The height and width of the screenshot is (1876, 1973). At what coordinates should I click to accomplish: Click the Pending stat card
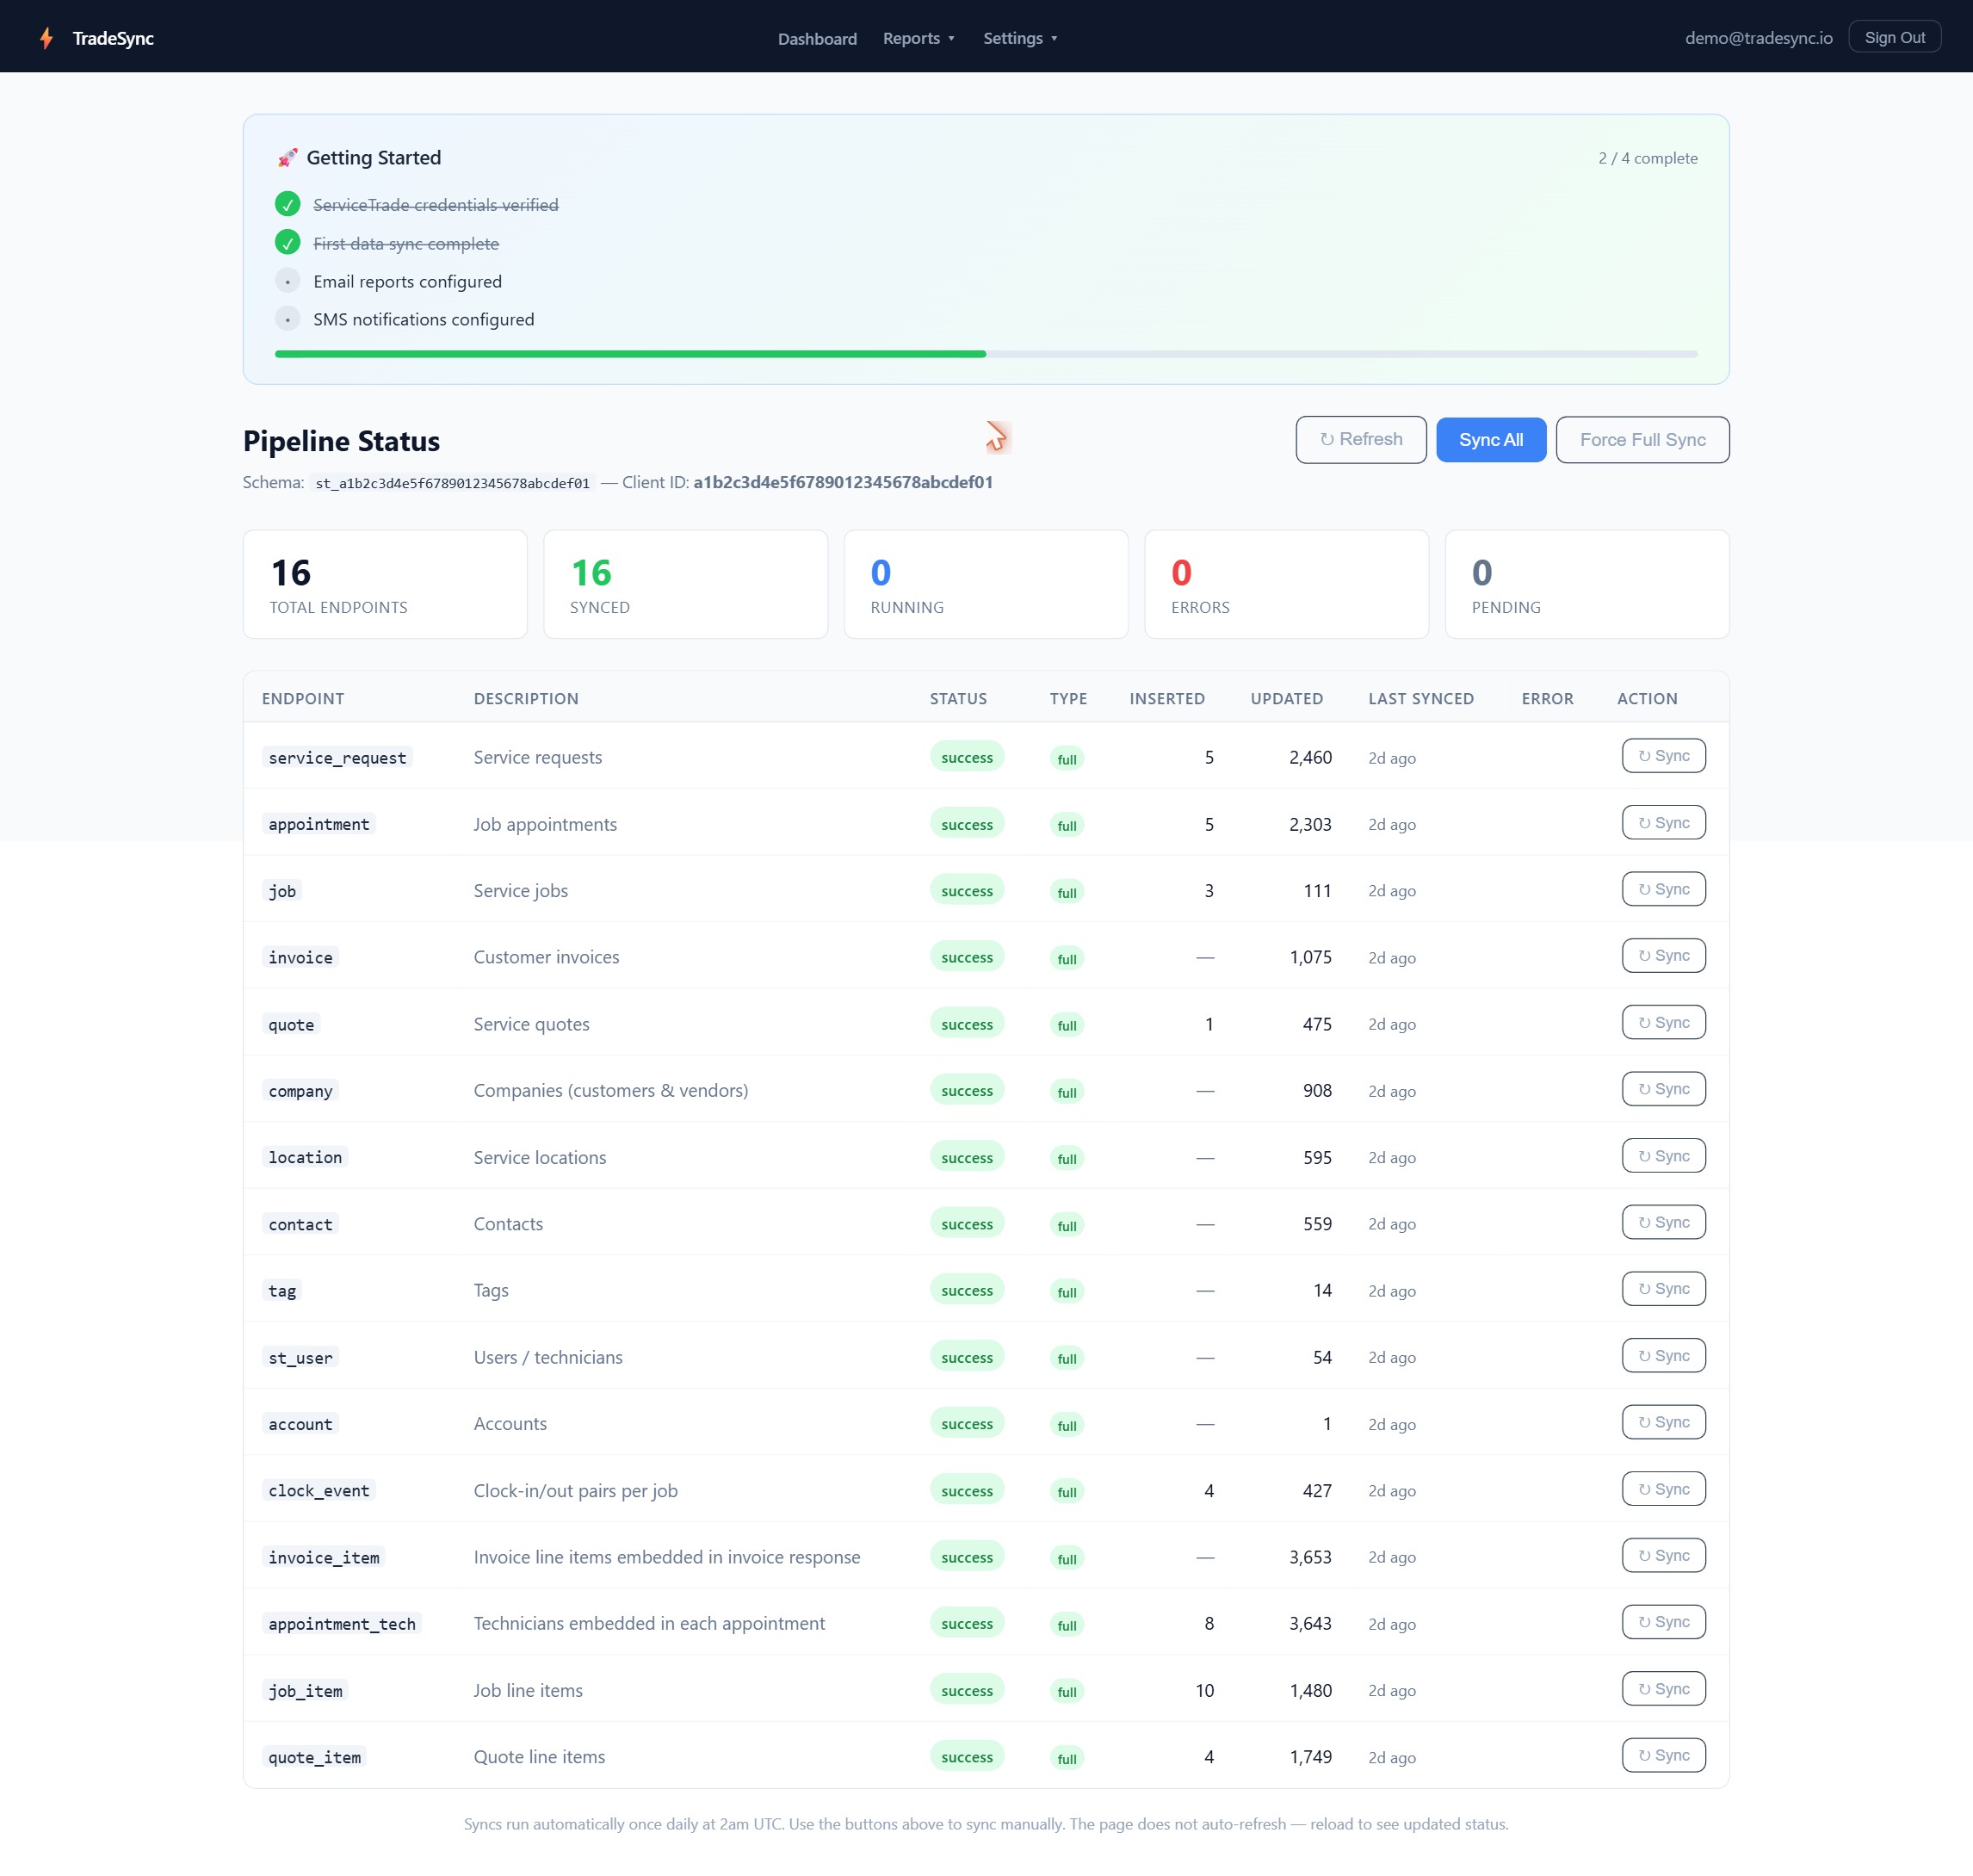click(x=1587, y=584)
